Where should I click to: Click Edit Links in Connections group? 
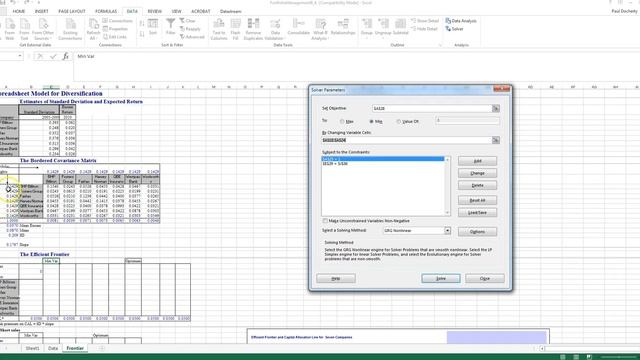click(x=115, y=37)
